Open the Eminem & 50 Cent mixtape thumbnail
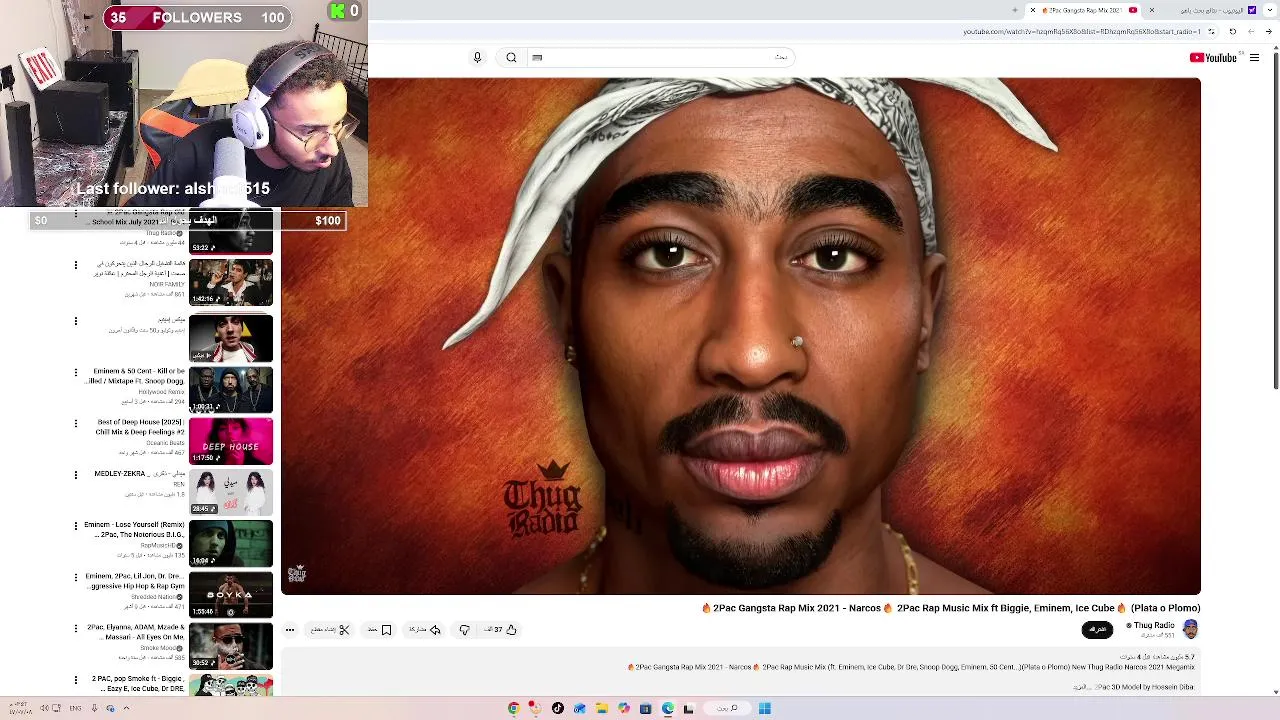 (231, 390)
